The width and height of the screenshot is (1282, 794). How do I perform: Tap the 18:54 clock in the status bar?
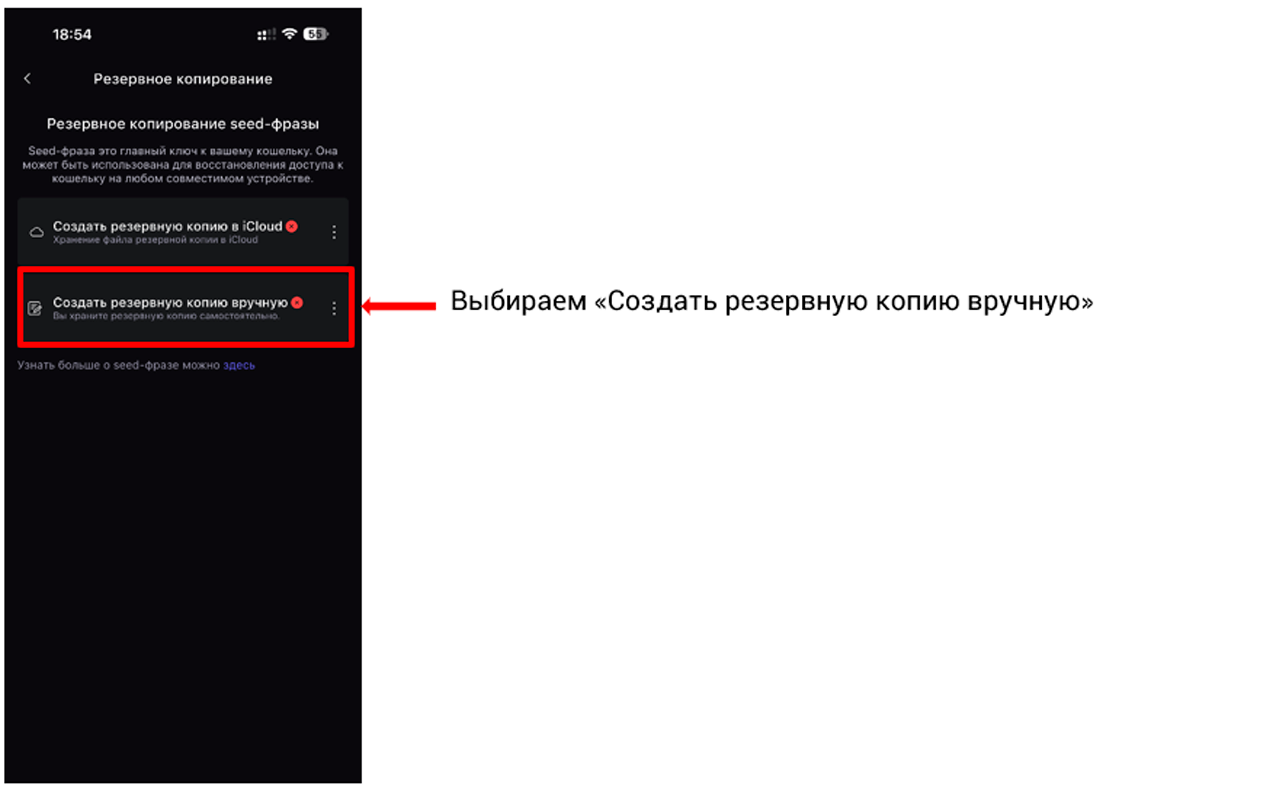pos(72,34)
